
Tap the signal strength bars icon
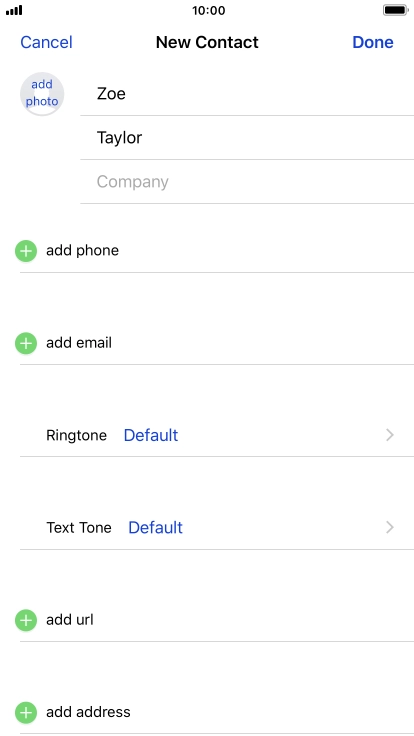[14, 10]
